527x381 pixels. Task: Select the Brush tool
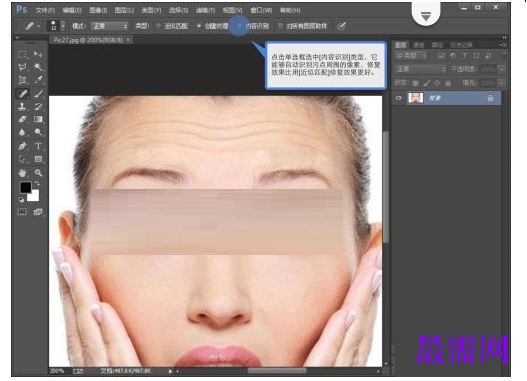click(38, 93)
